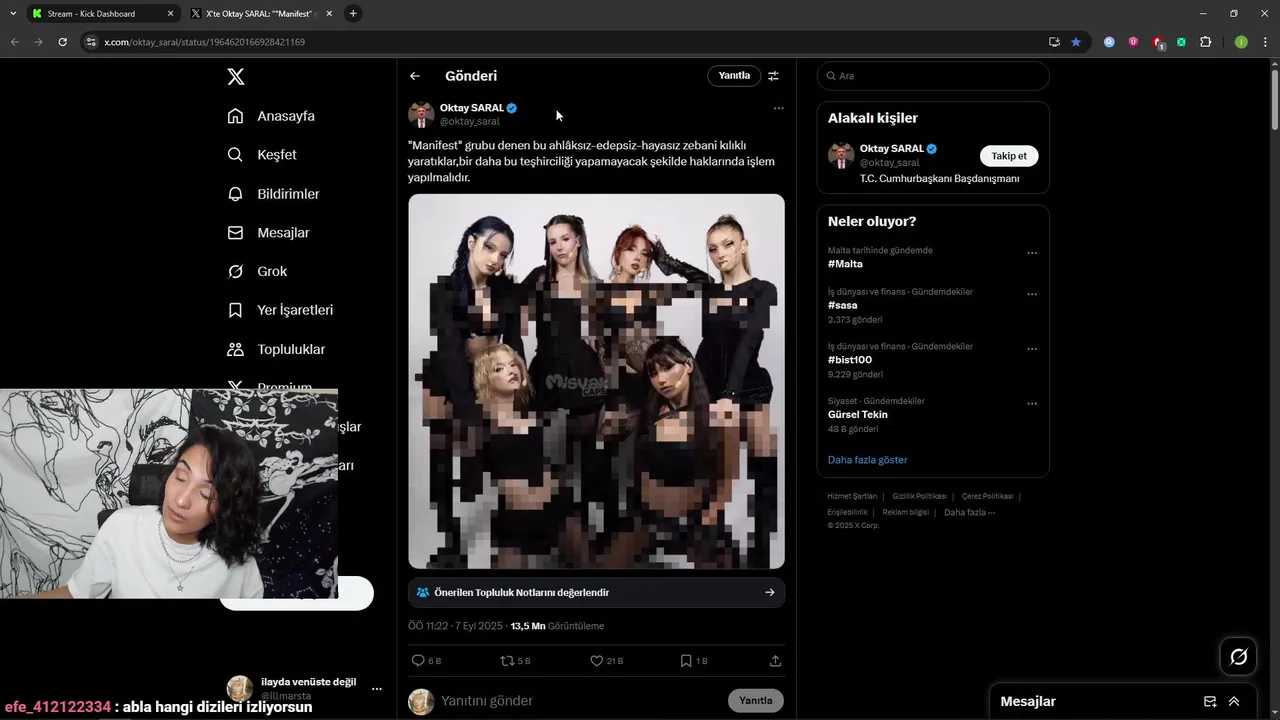This screenshot has height=720, width=1280.
Task: Open Yer İşaretleri bookmarks
Action: pyautogui.click(x=281, y=310)
